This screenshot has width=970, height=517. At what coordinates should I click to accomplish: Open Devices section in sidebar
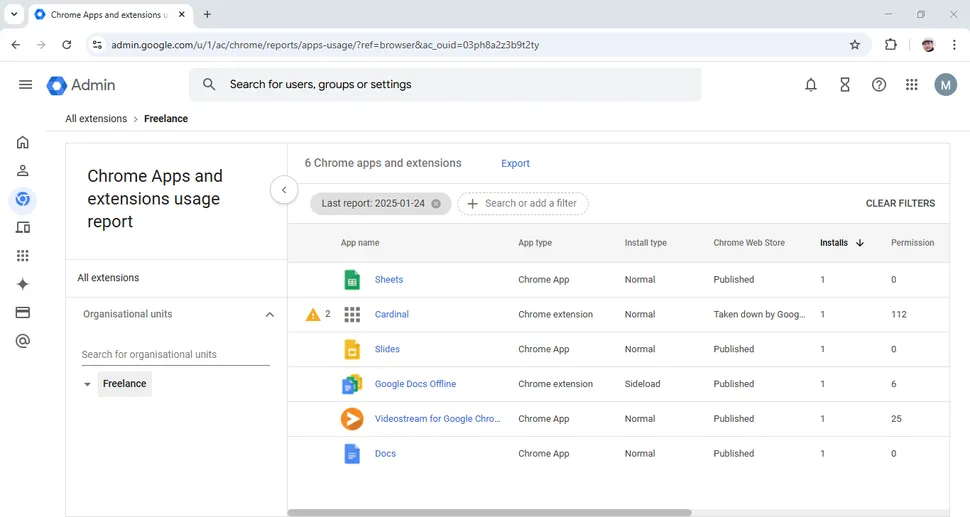(x=23, y=228)
